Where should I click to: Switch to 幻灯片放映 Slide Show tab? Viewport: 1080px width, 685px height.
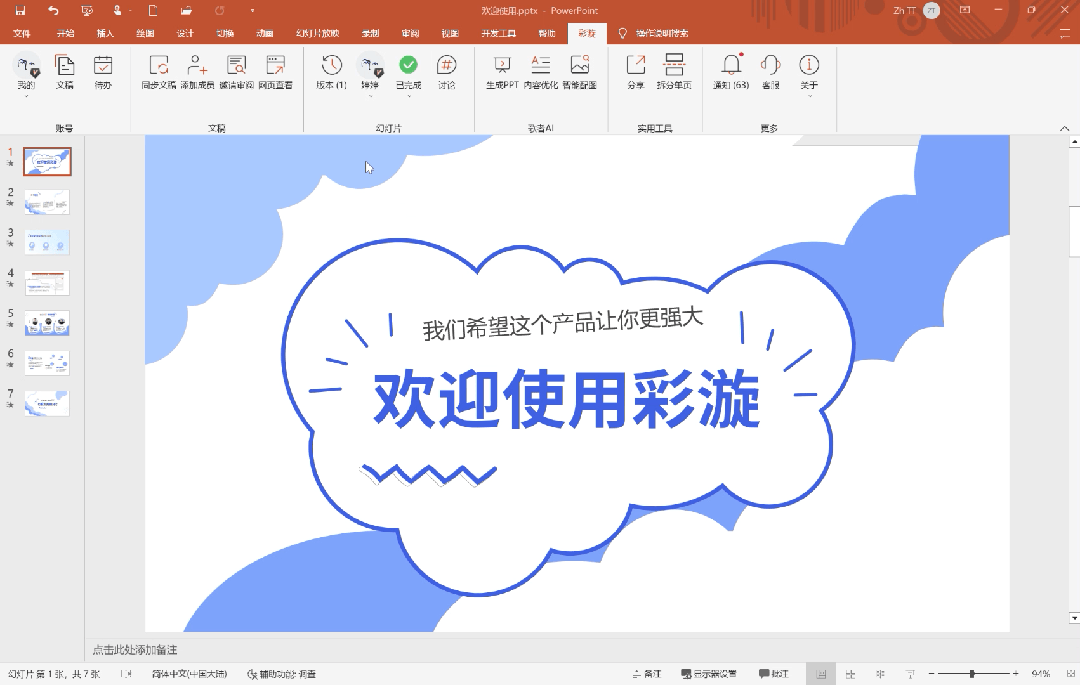click(x=318, y=33)
